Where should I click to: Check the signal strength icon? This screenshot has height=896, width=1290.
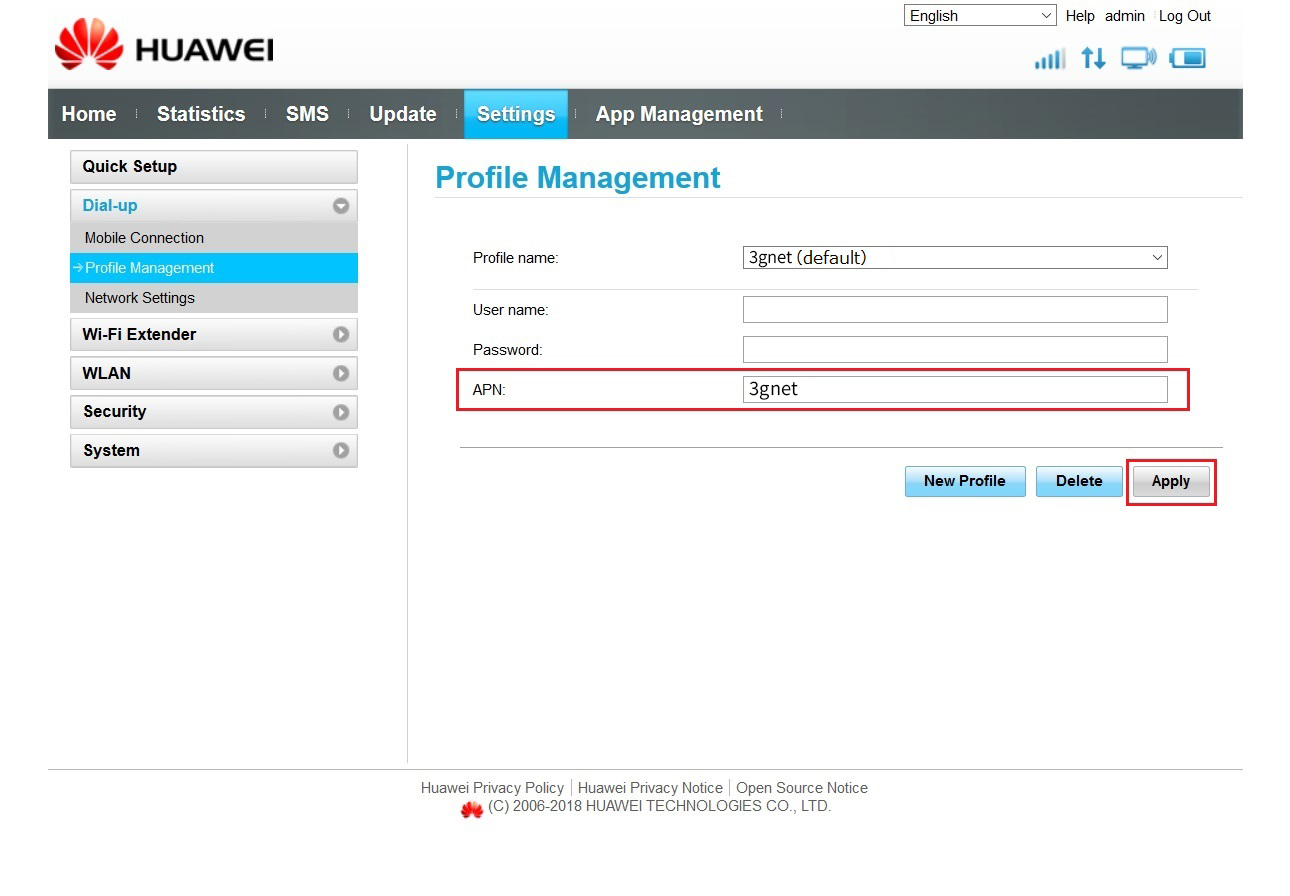pos(1050,59)
